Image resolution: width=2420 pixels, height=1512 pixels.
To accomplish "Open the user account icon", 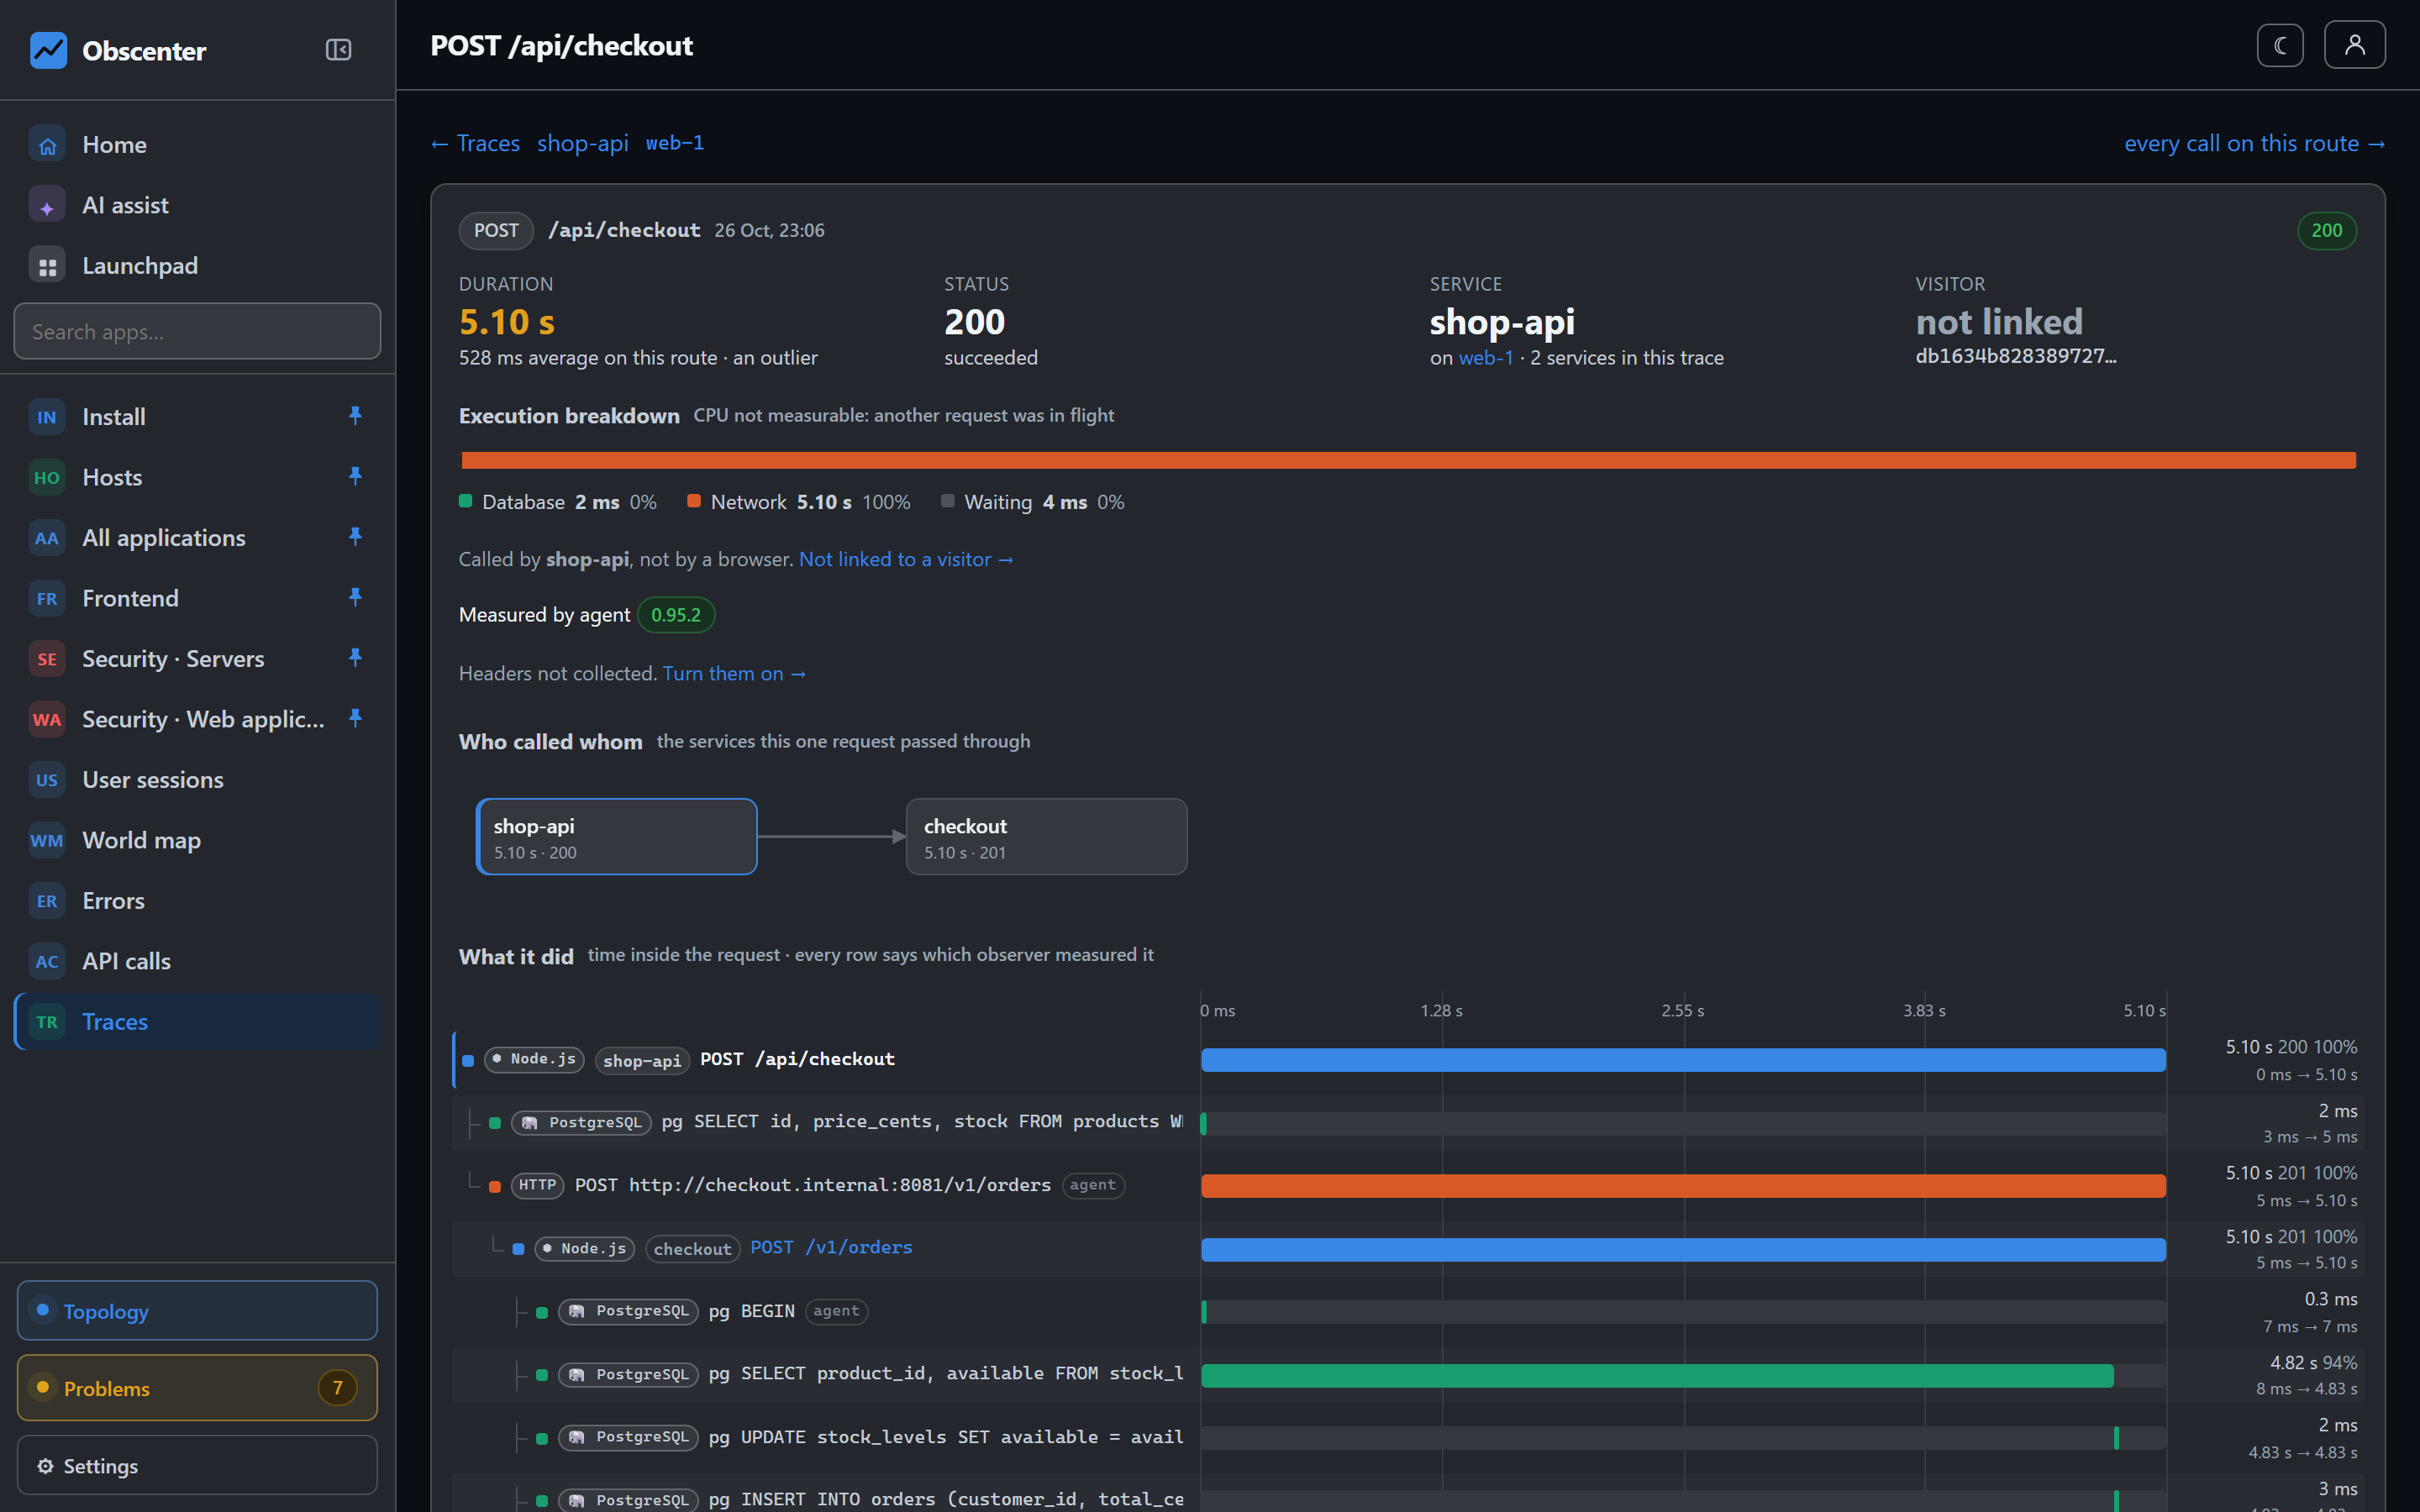I will pos(2354,45).
